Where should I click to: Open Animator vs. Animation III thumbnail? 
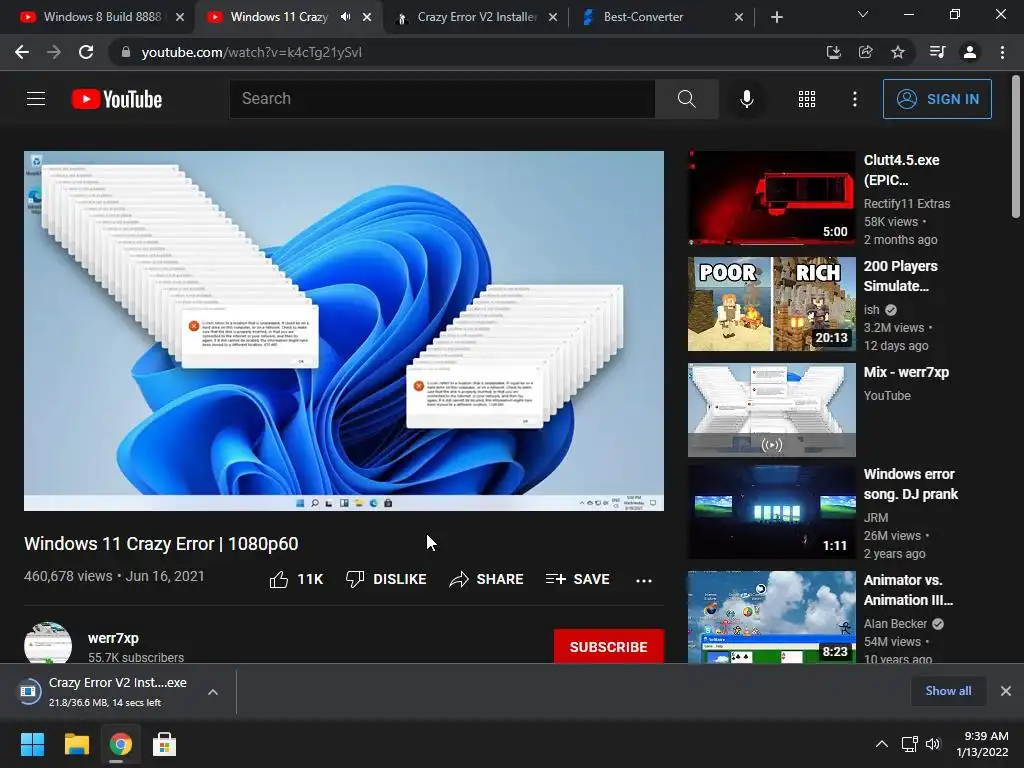point(771,617)
